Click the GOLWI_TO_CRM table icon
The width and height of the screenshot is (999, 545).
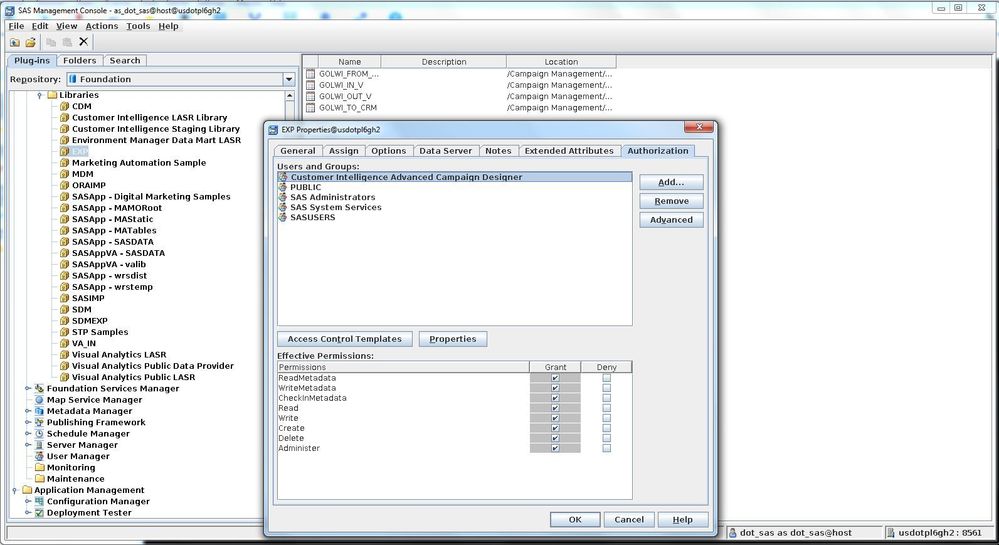[311, 108]
